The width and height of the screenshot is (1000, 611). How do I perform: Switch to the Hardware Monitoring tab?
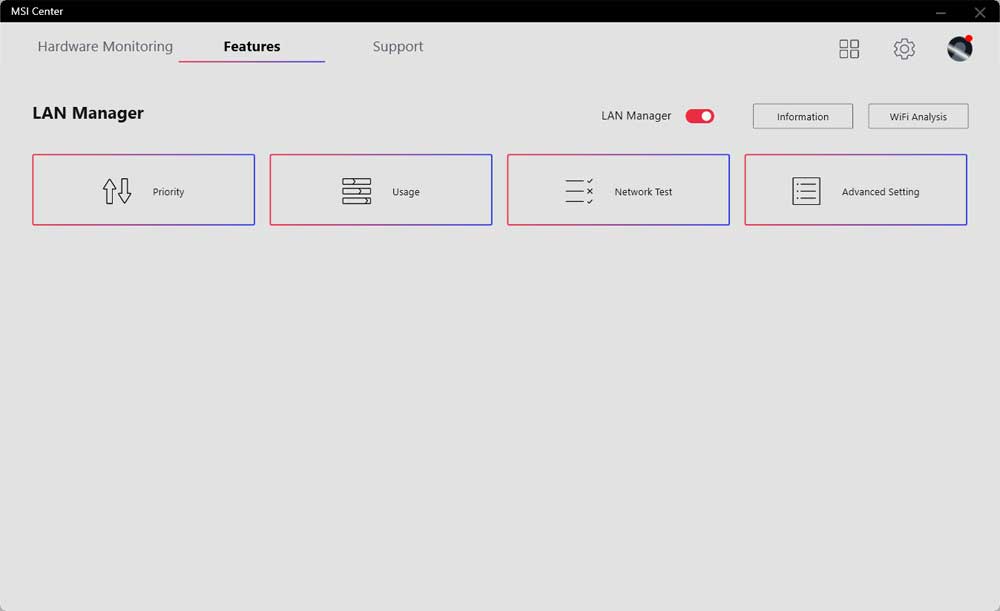(x=105, y=47)
